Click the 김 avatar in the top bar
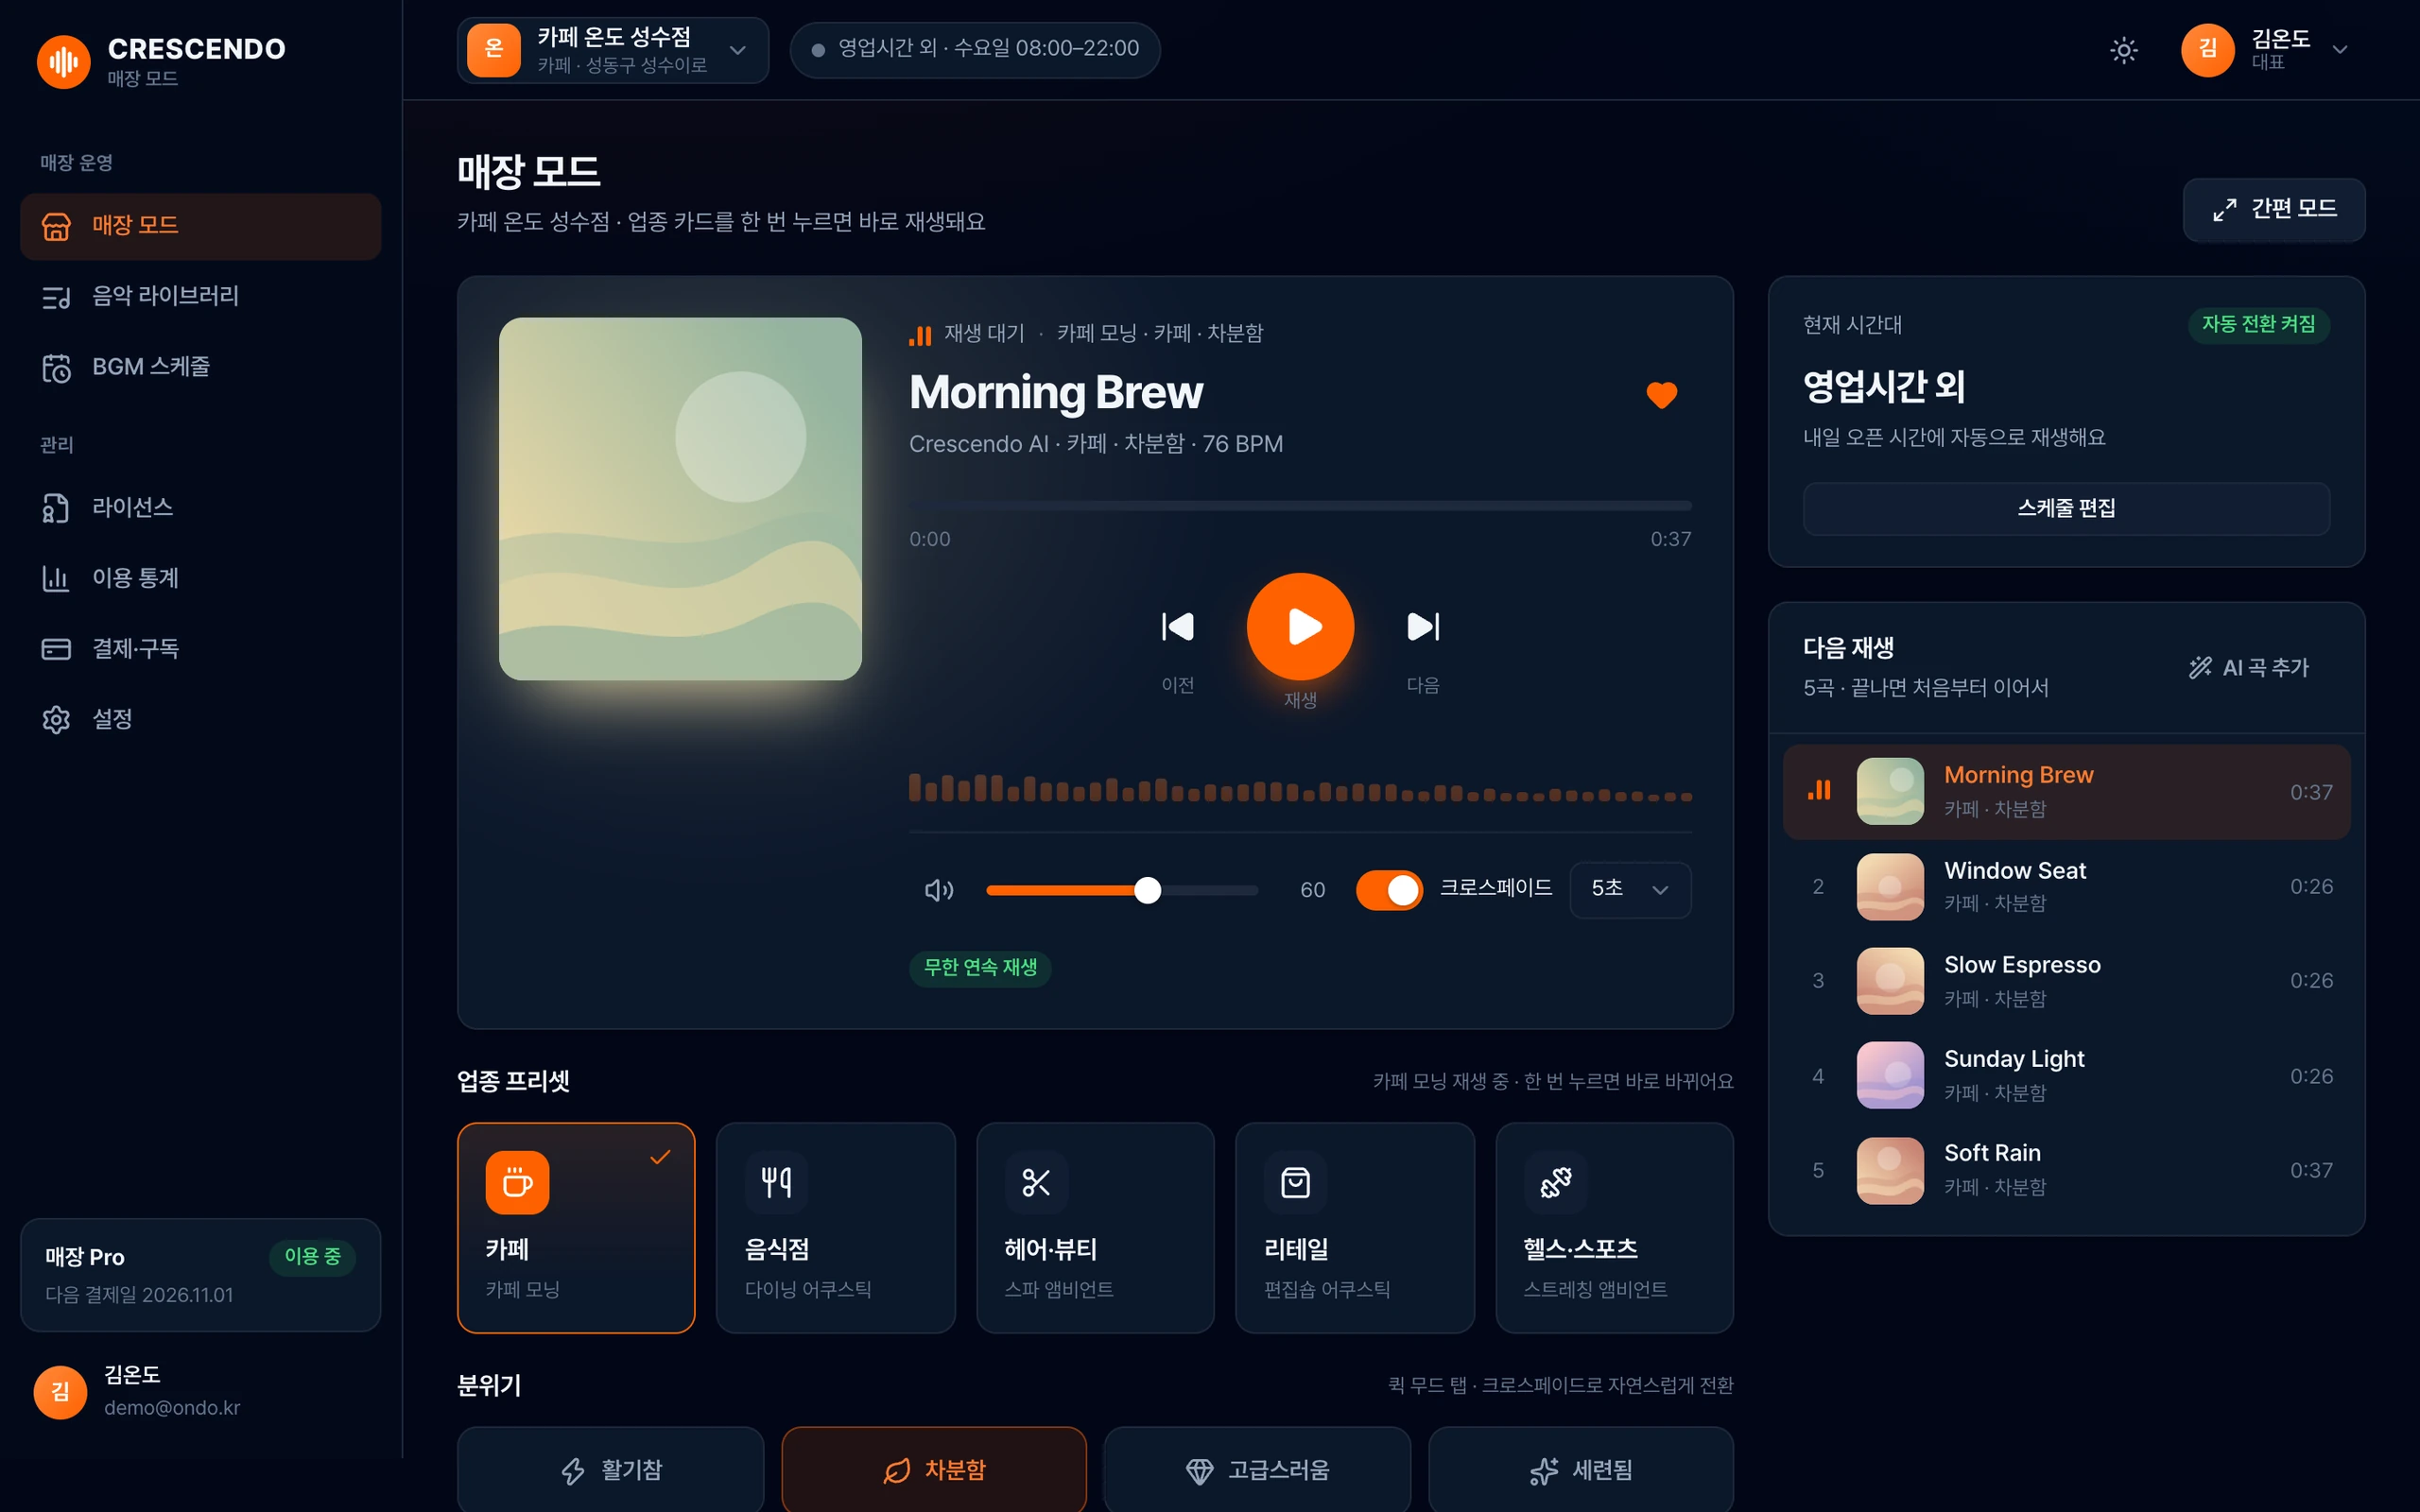 (x=2208, y=50)
